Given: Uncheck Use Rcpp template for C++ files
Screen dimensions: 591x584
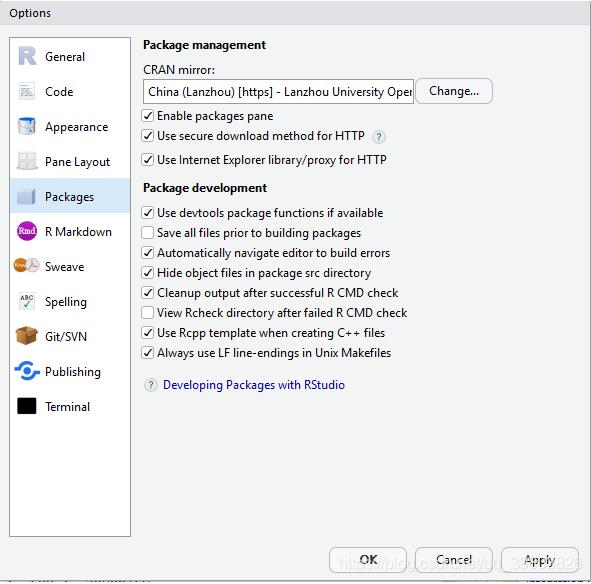Looking at the screenshot, I should tap(147, 333).
